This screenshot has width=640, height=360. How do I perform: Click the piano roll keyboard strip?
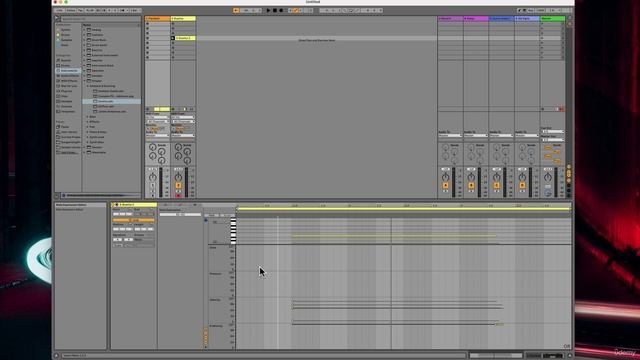[x=233, y=231]
